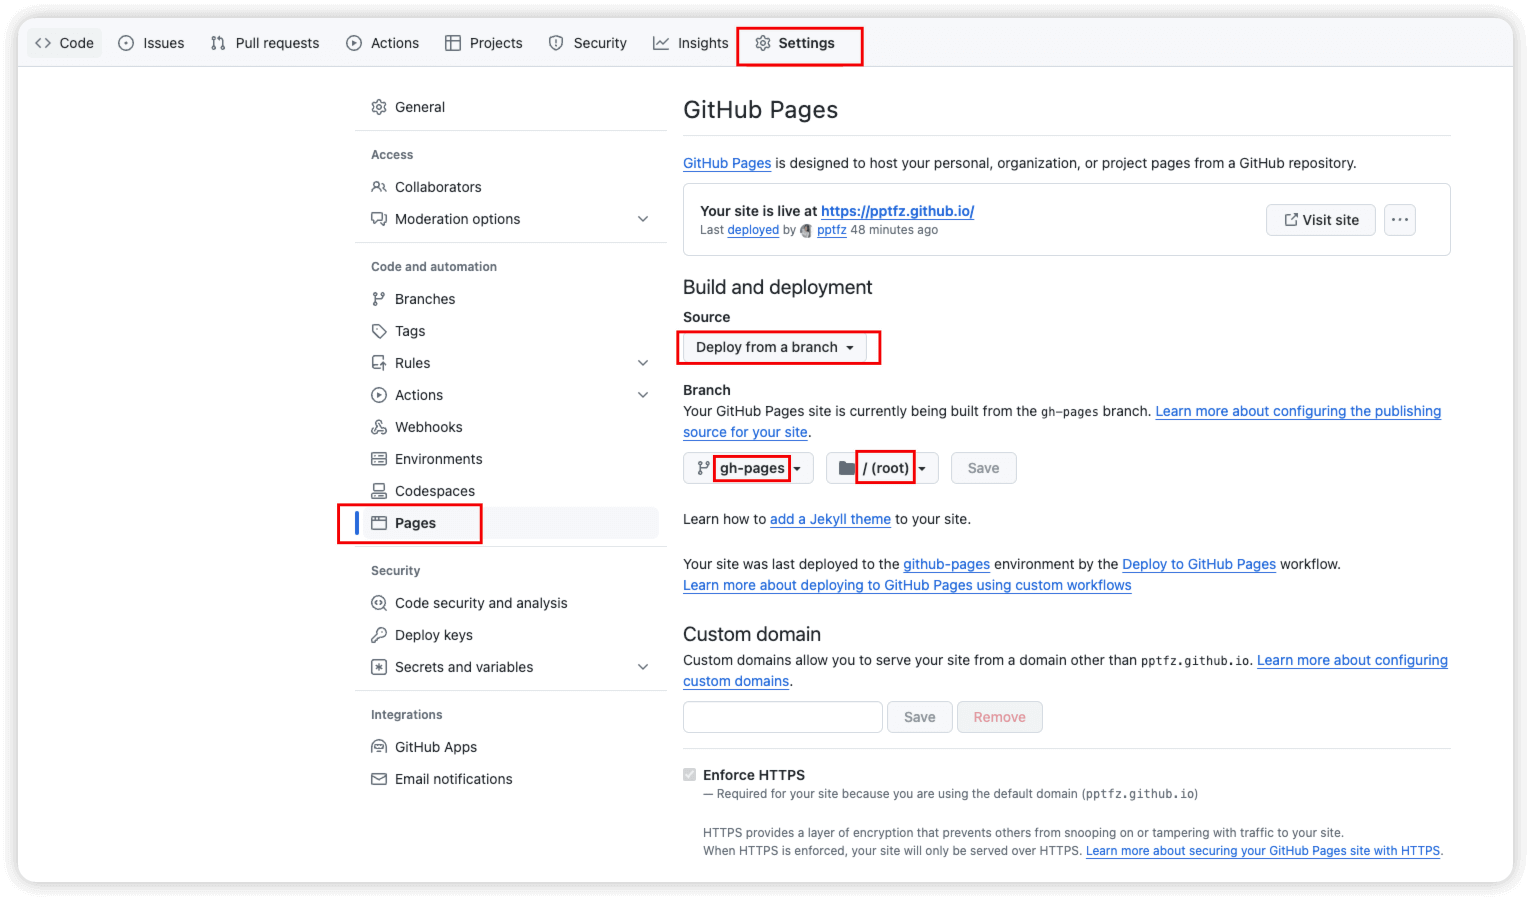Click the Visit site button
This screenshot has width=1531, height=900.
tap(1321, 220)
